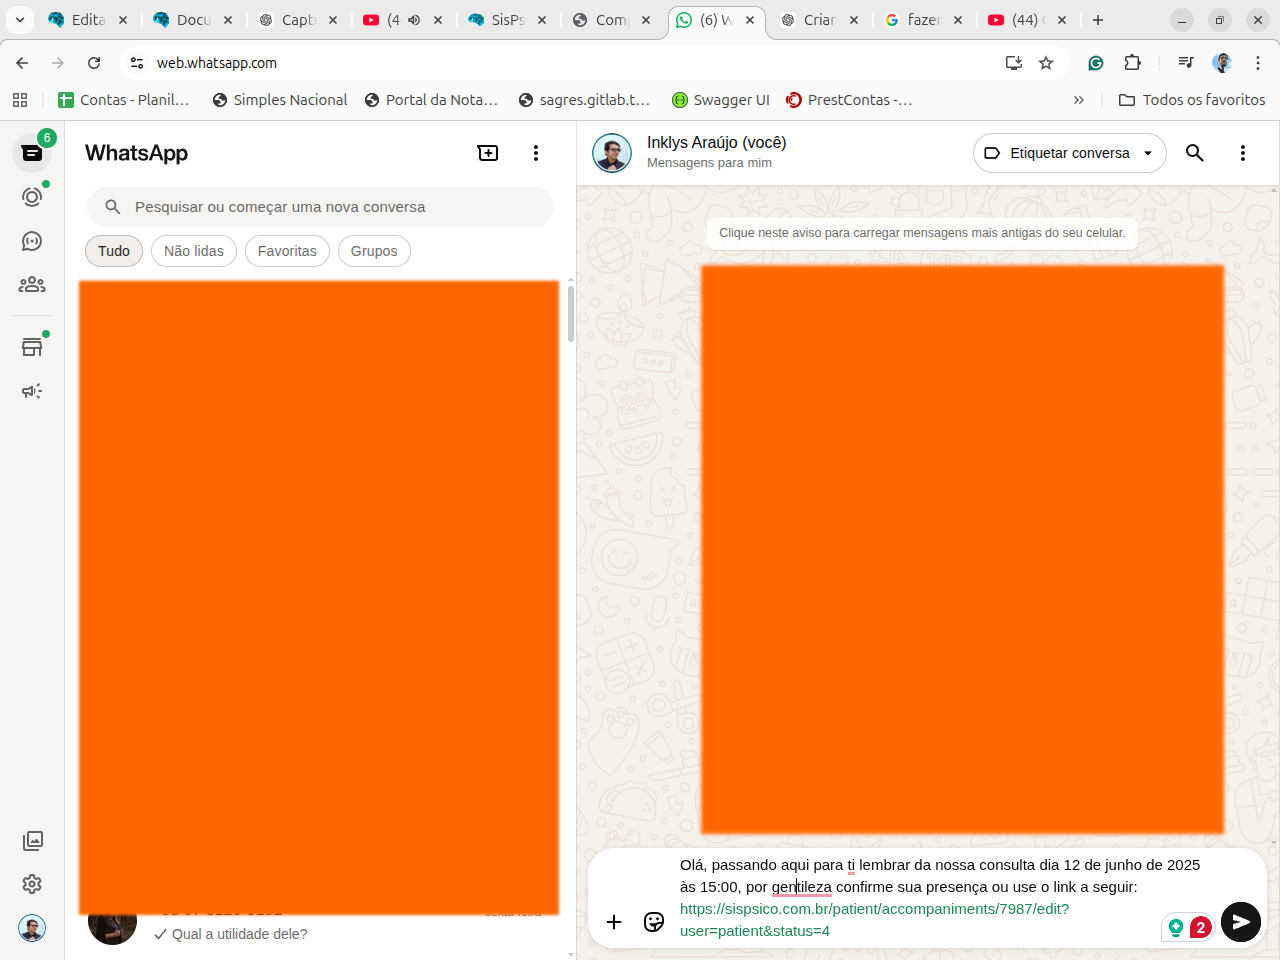Search within this conversation using magnifier icon
1280x960 pixels.
pos(1194,153)
